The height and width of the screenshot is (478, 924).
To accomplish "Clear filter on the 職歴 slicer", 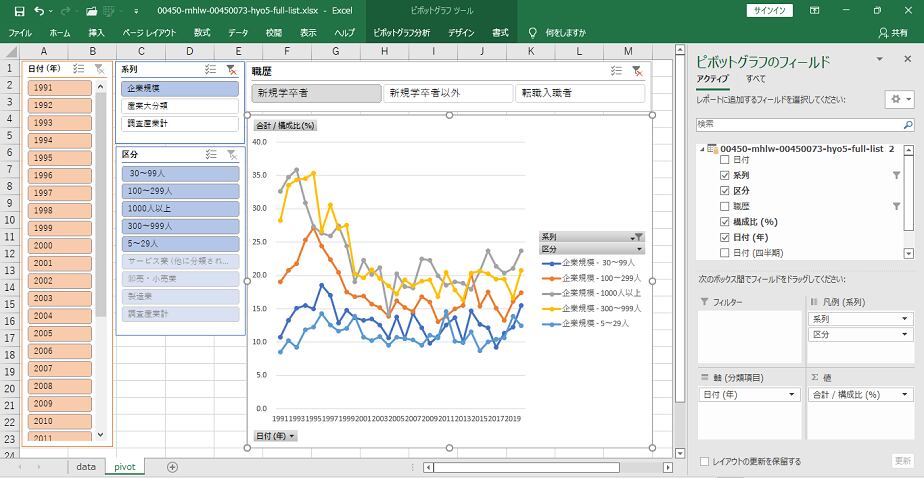I will pyautogui.click(x=636, y=71).
